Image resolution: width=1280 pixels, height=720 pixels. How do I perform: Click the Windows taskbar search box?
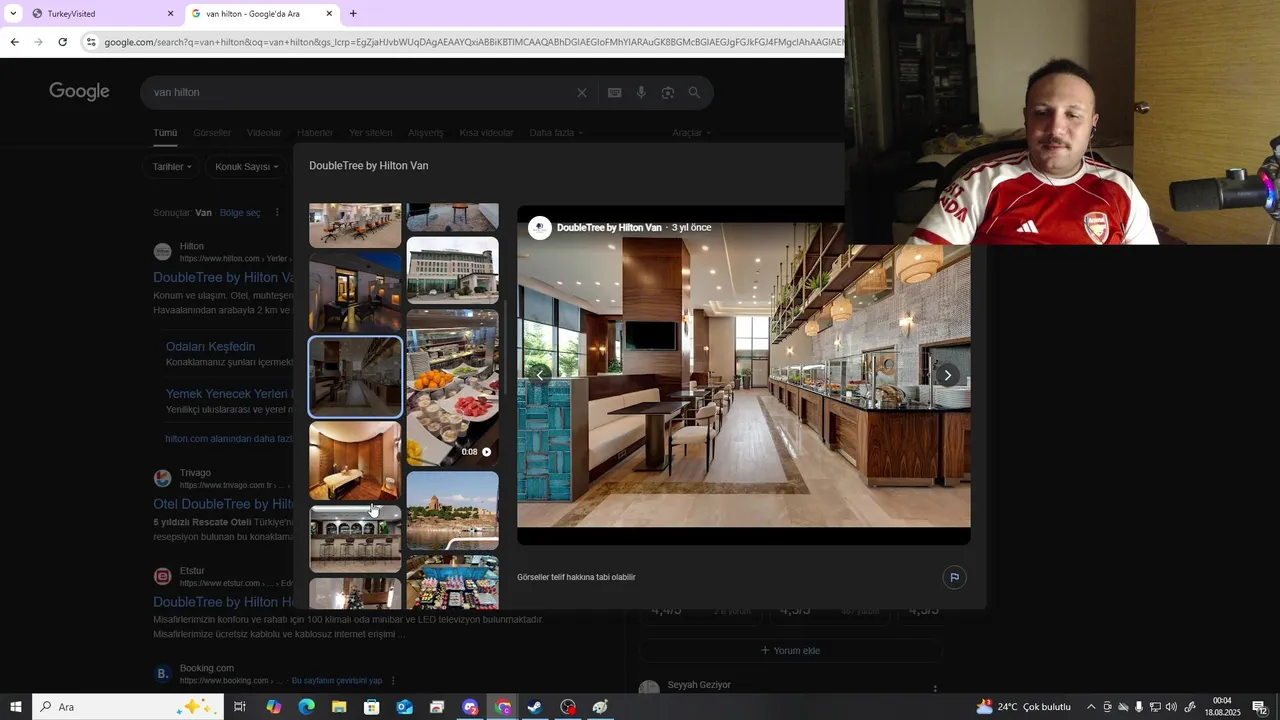point(126,707)
